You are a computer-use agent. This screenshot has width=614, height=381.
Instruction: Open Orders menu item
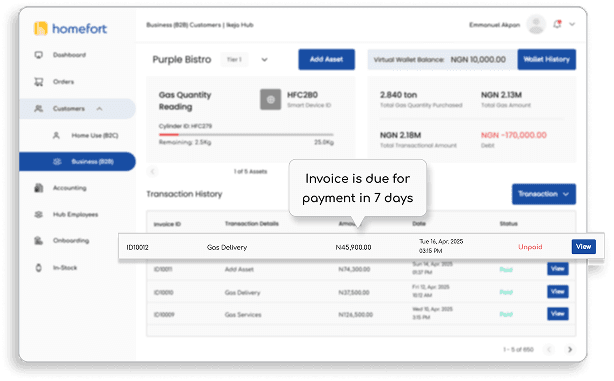(63, 82)
